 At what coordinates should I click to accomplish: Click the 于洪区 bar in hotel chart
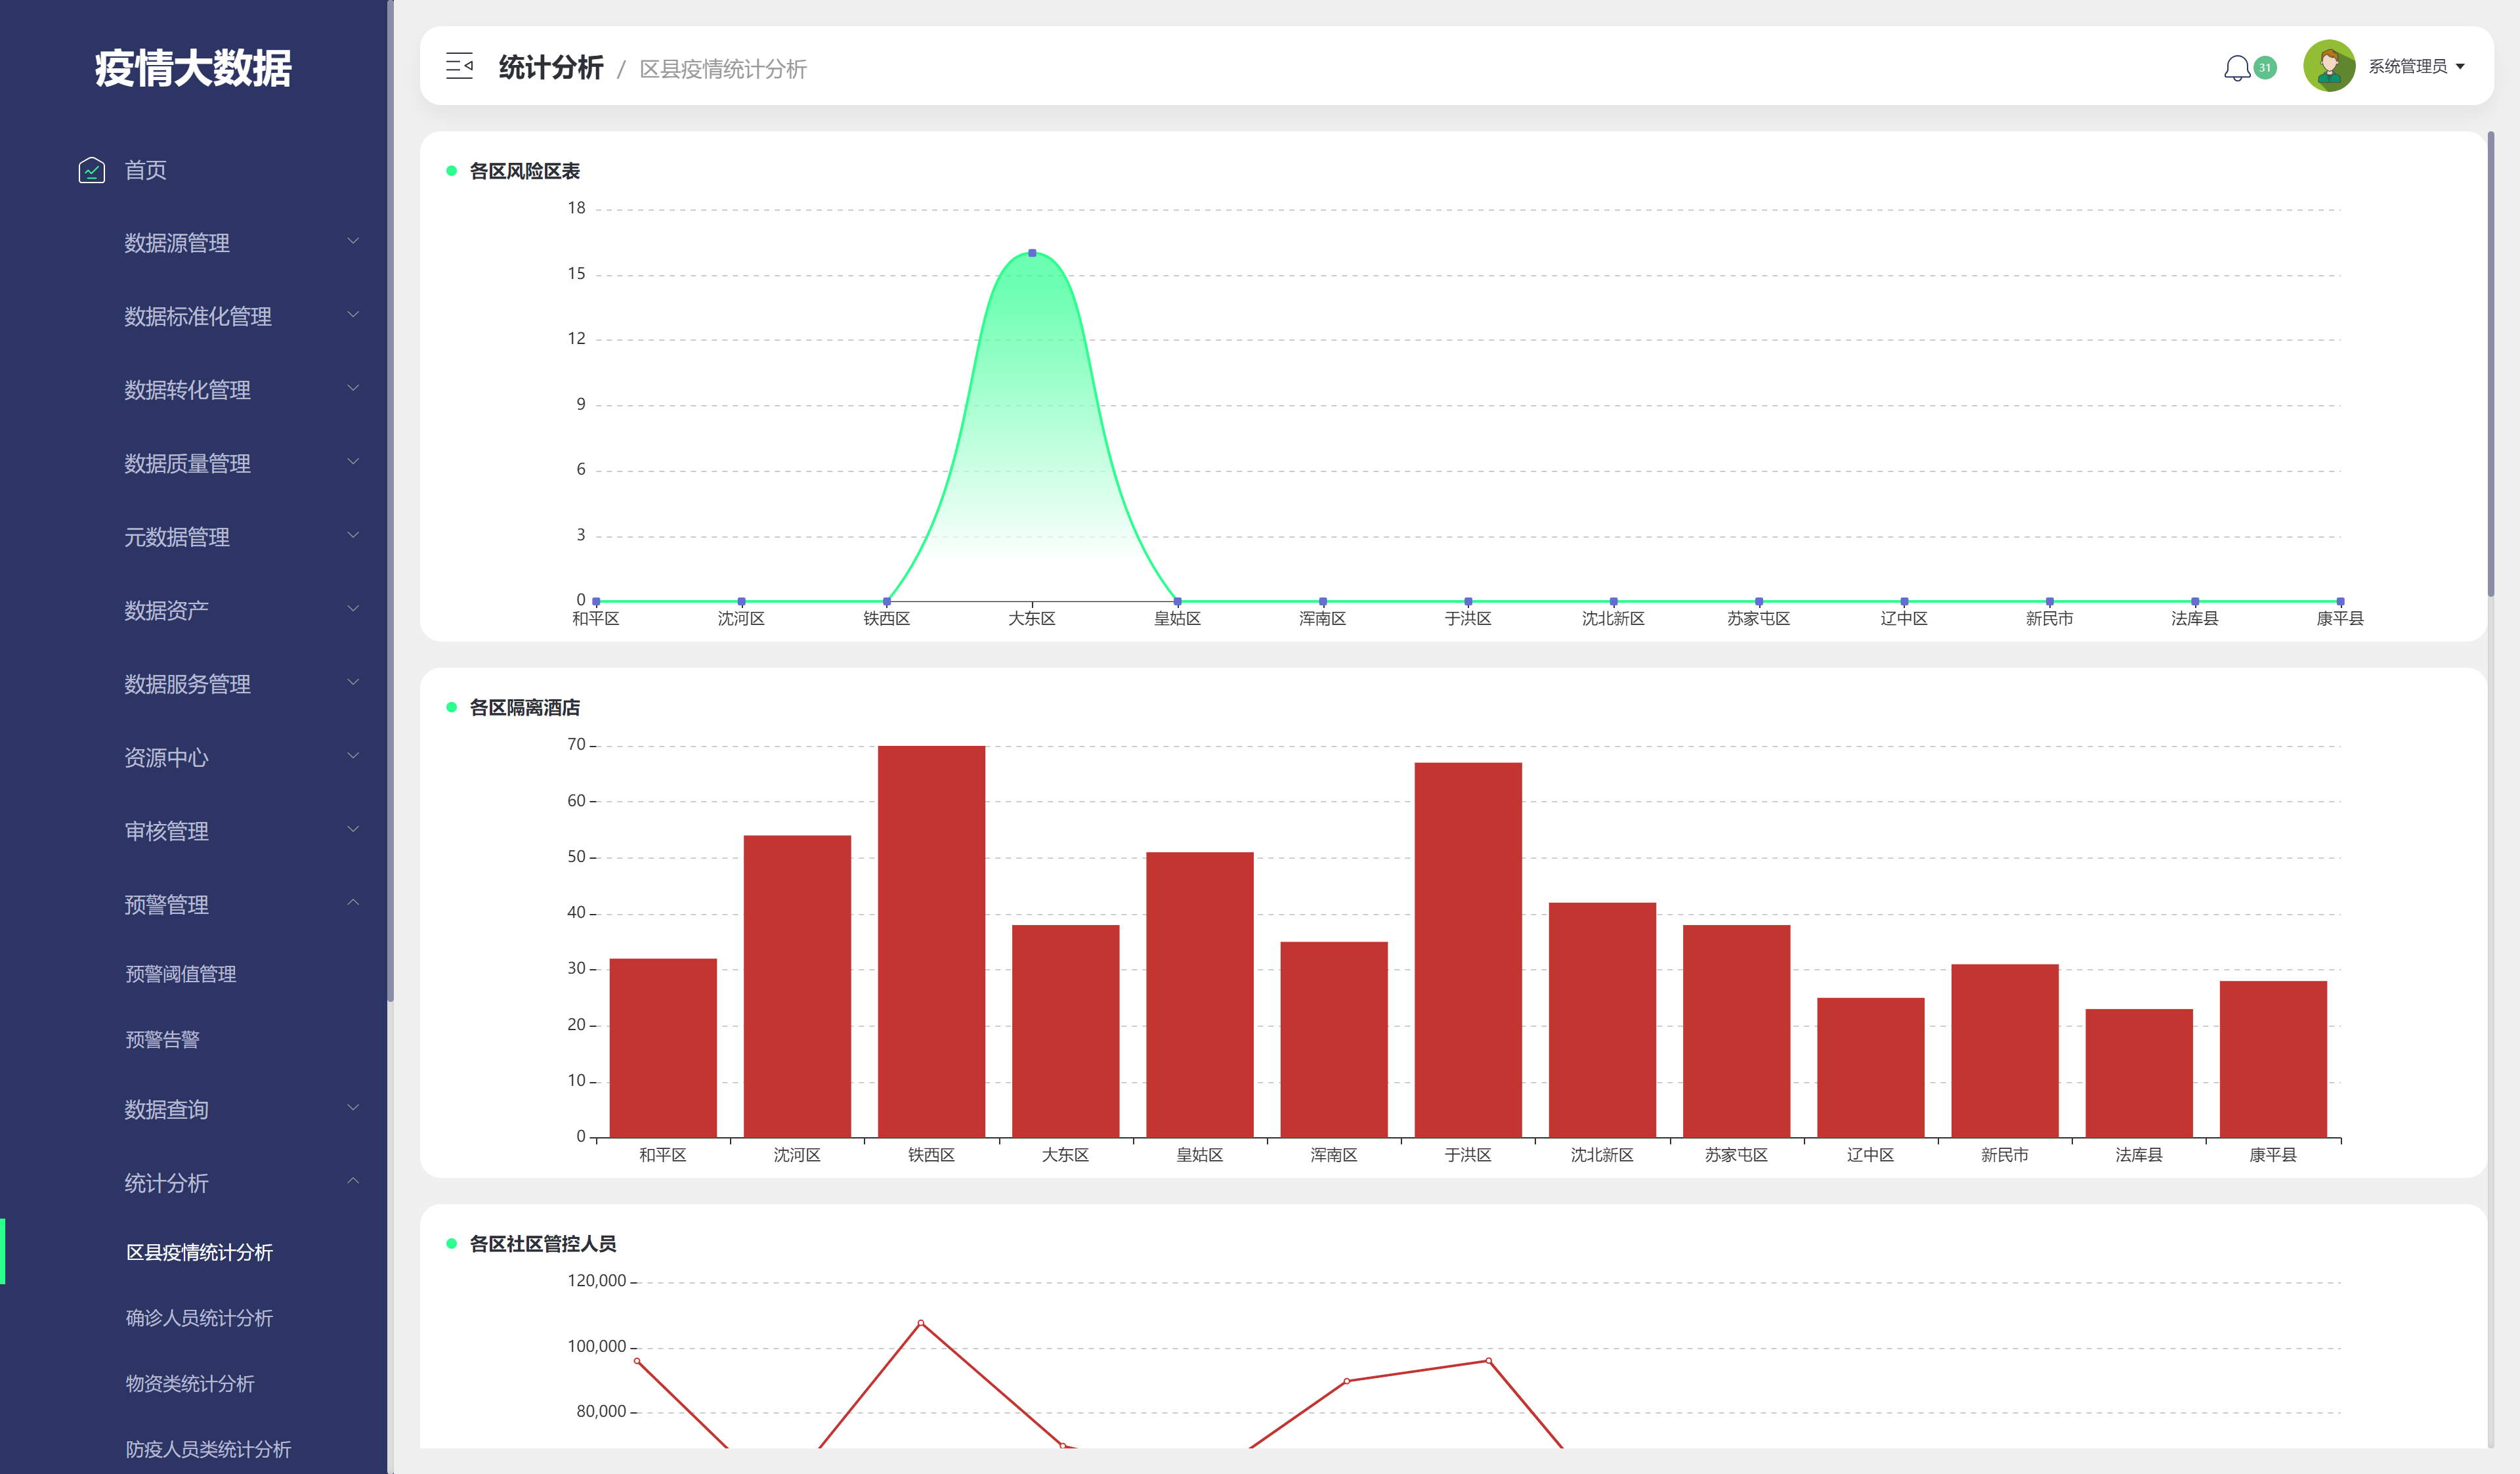tap(1468, 949)
